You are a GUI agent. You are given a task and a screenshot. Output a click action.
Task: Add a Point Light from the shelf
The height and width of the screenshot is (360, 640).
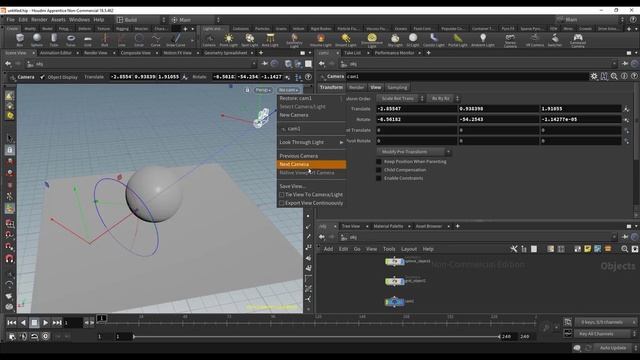click(x=228, y=40)
